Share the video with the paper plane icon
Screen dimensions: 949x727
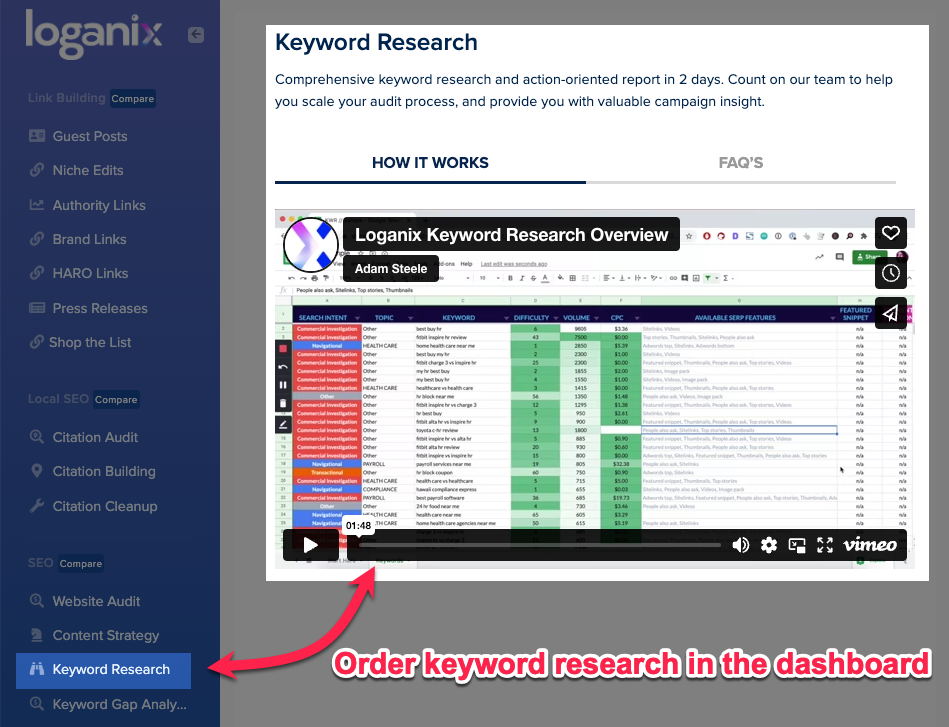click(x=890, y=313)
